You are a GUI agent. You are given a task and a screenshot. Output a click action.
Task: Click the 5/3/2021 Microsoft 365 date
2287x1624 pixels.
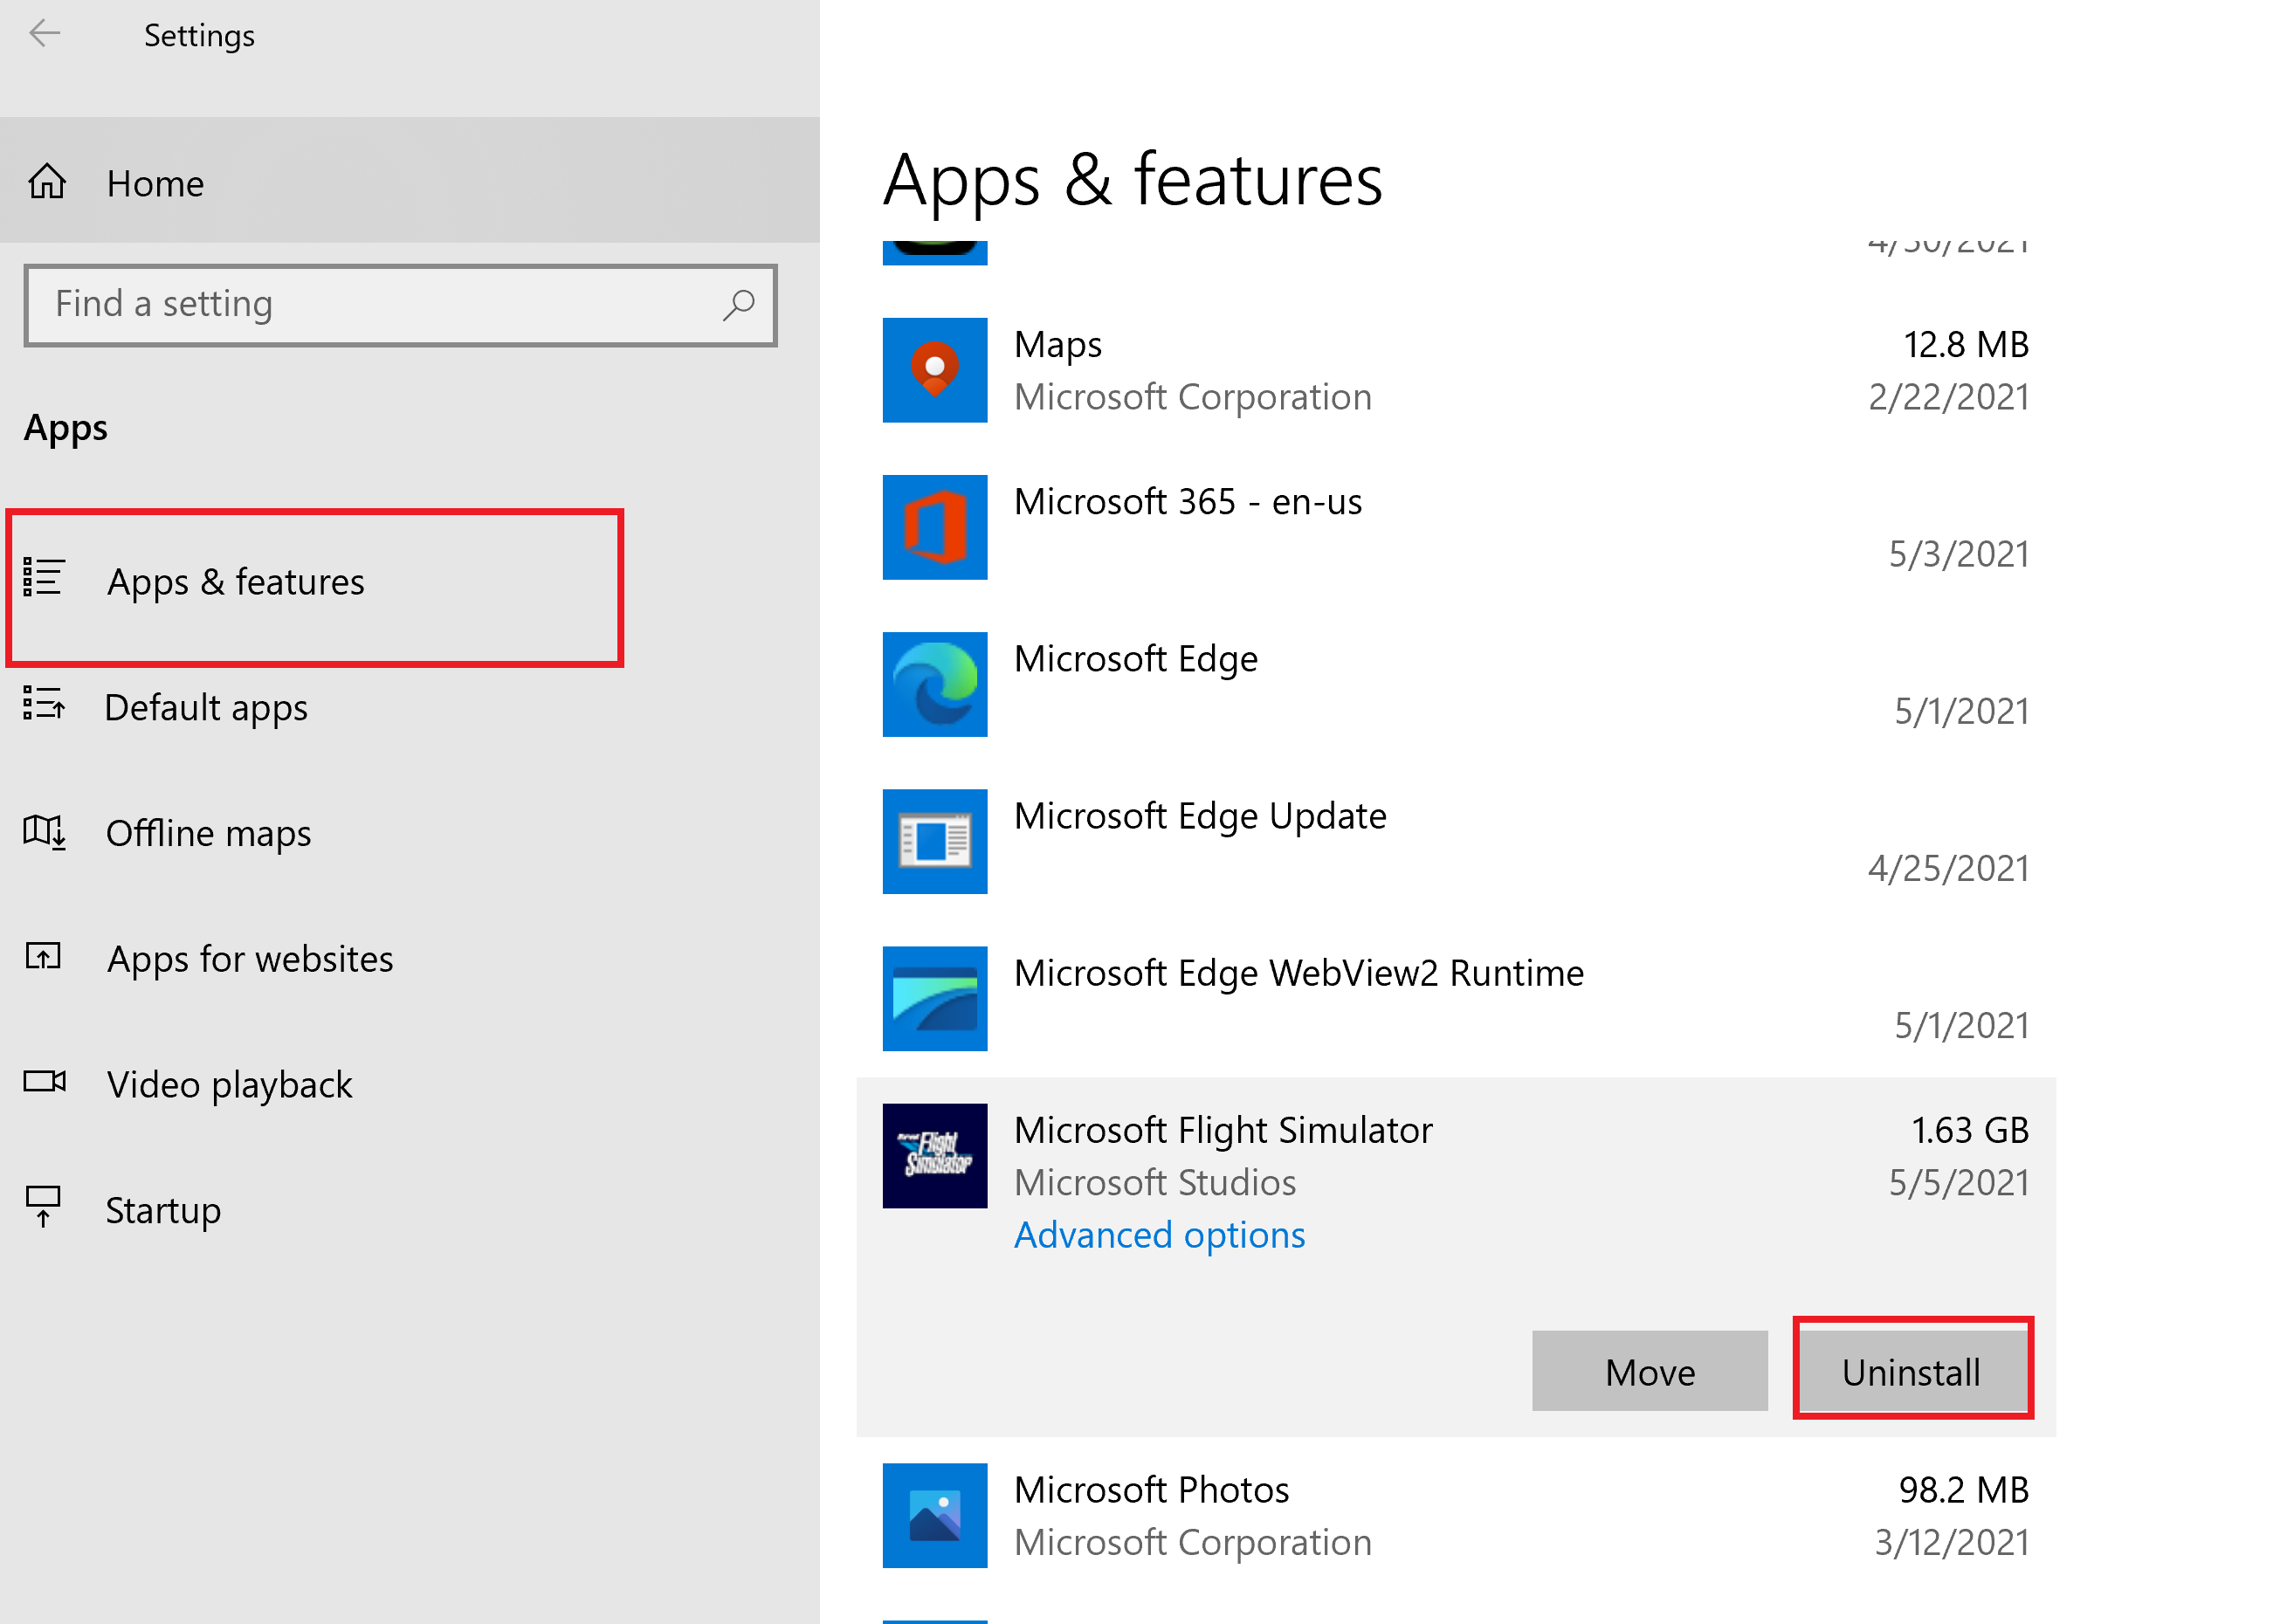click(x=1958, y=554)
